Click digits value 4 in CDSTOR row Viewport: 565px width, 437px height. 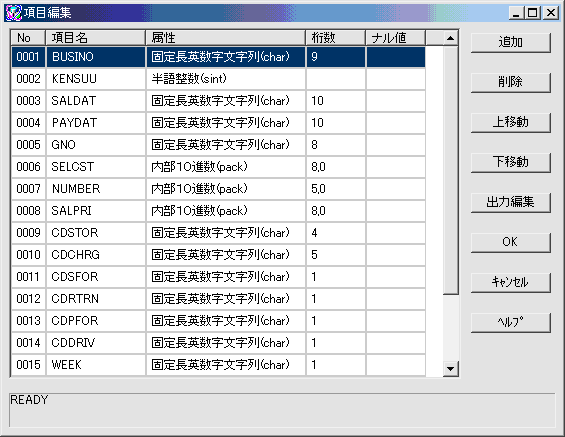336,233
